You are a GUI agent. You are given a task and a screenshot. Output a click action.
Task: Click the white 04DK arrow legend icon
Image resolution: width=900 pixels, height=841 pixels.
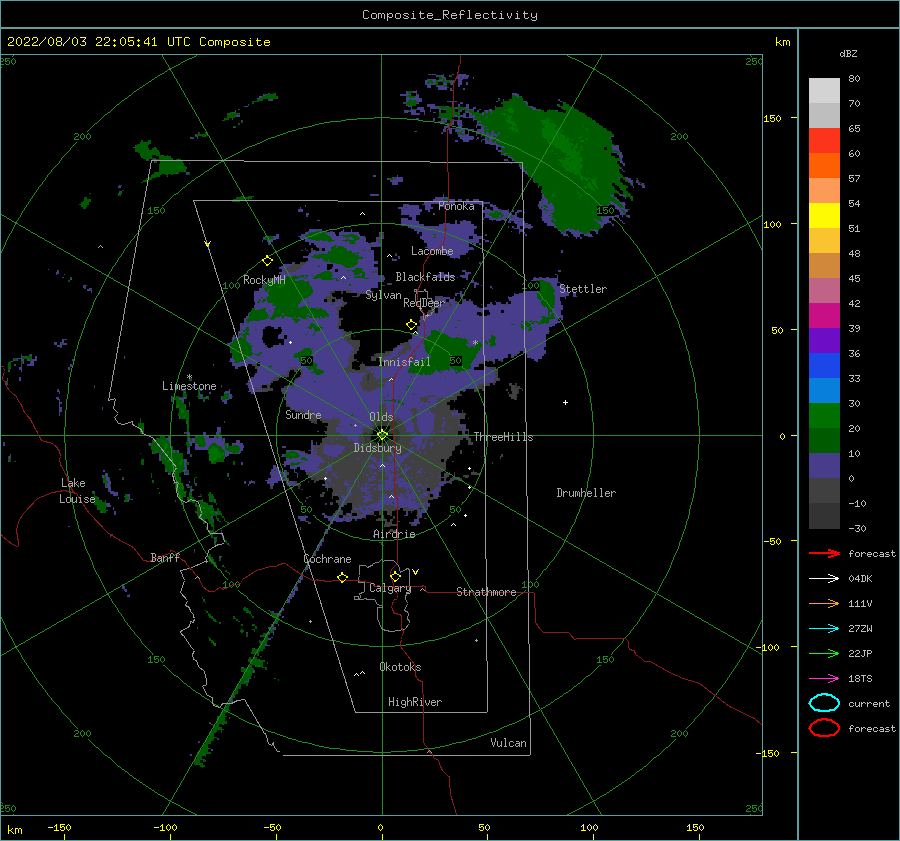824,579
